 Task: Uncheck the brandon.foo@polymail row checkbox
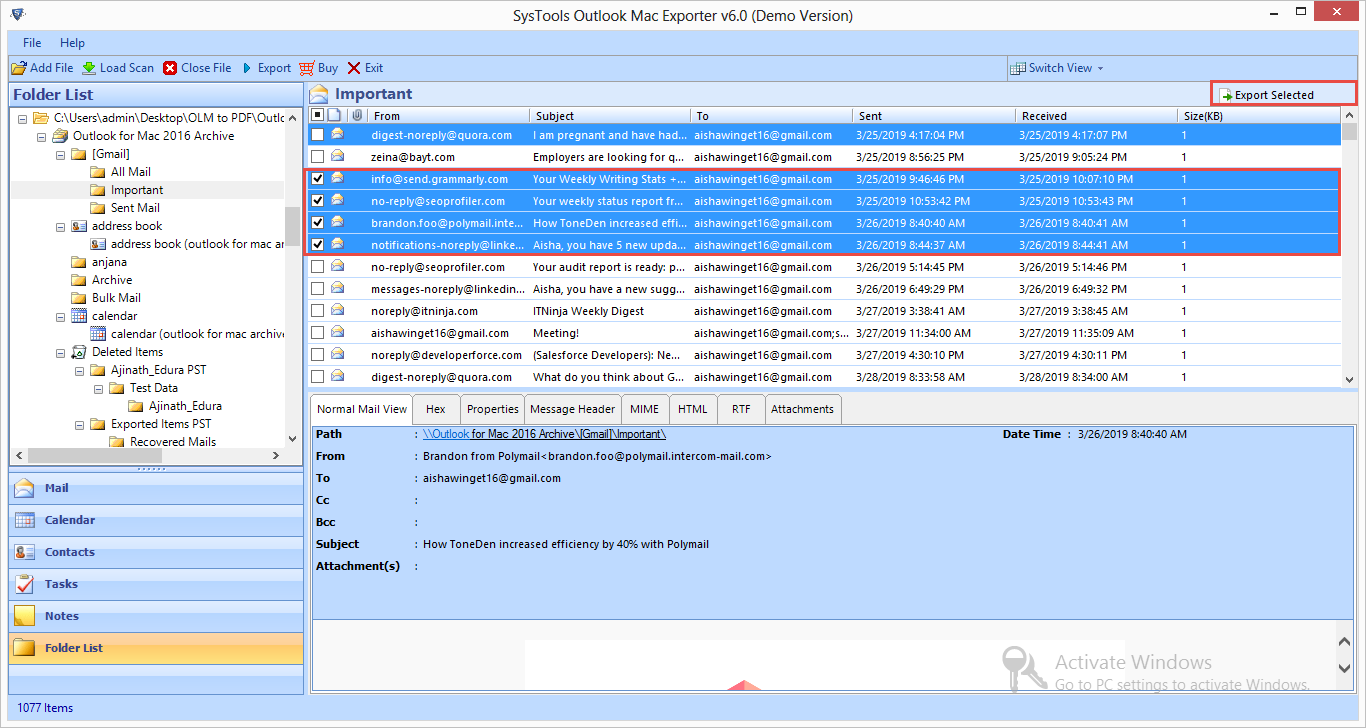317,223
